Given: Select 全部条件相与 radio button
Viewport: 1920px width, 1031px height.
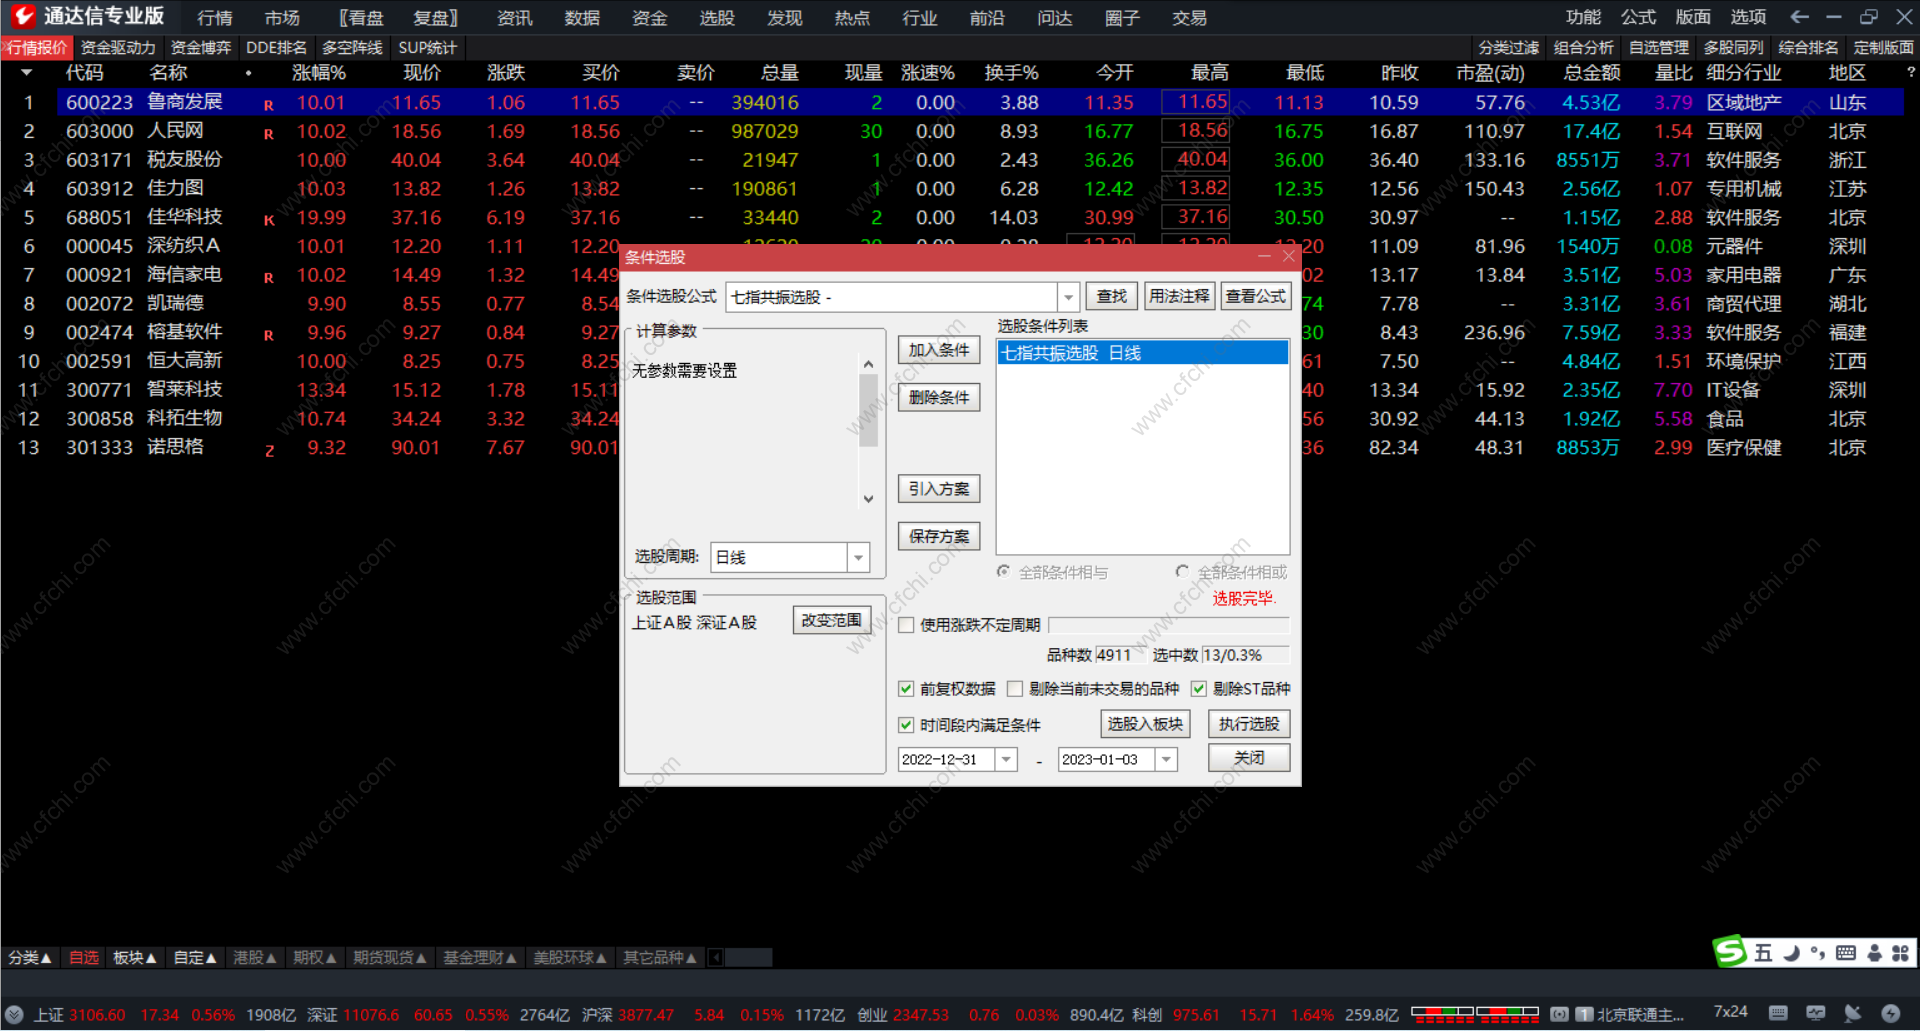Looking at the screenshot, I should click(1003, 571).
